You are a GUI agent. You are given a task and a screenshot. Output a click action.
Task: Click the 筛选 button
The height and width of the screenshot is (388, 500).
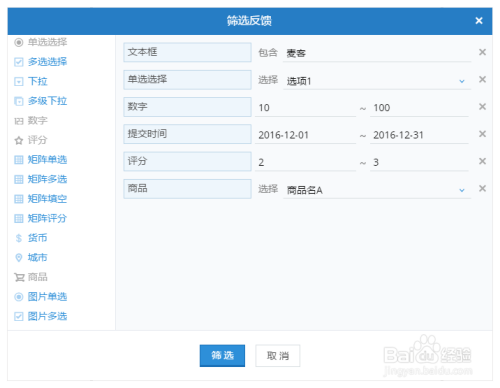(x=222, y=356)
